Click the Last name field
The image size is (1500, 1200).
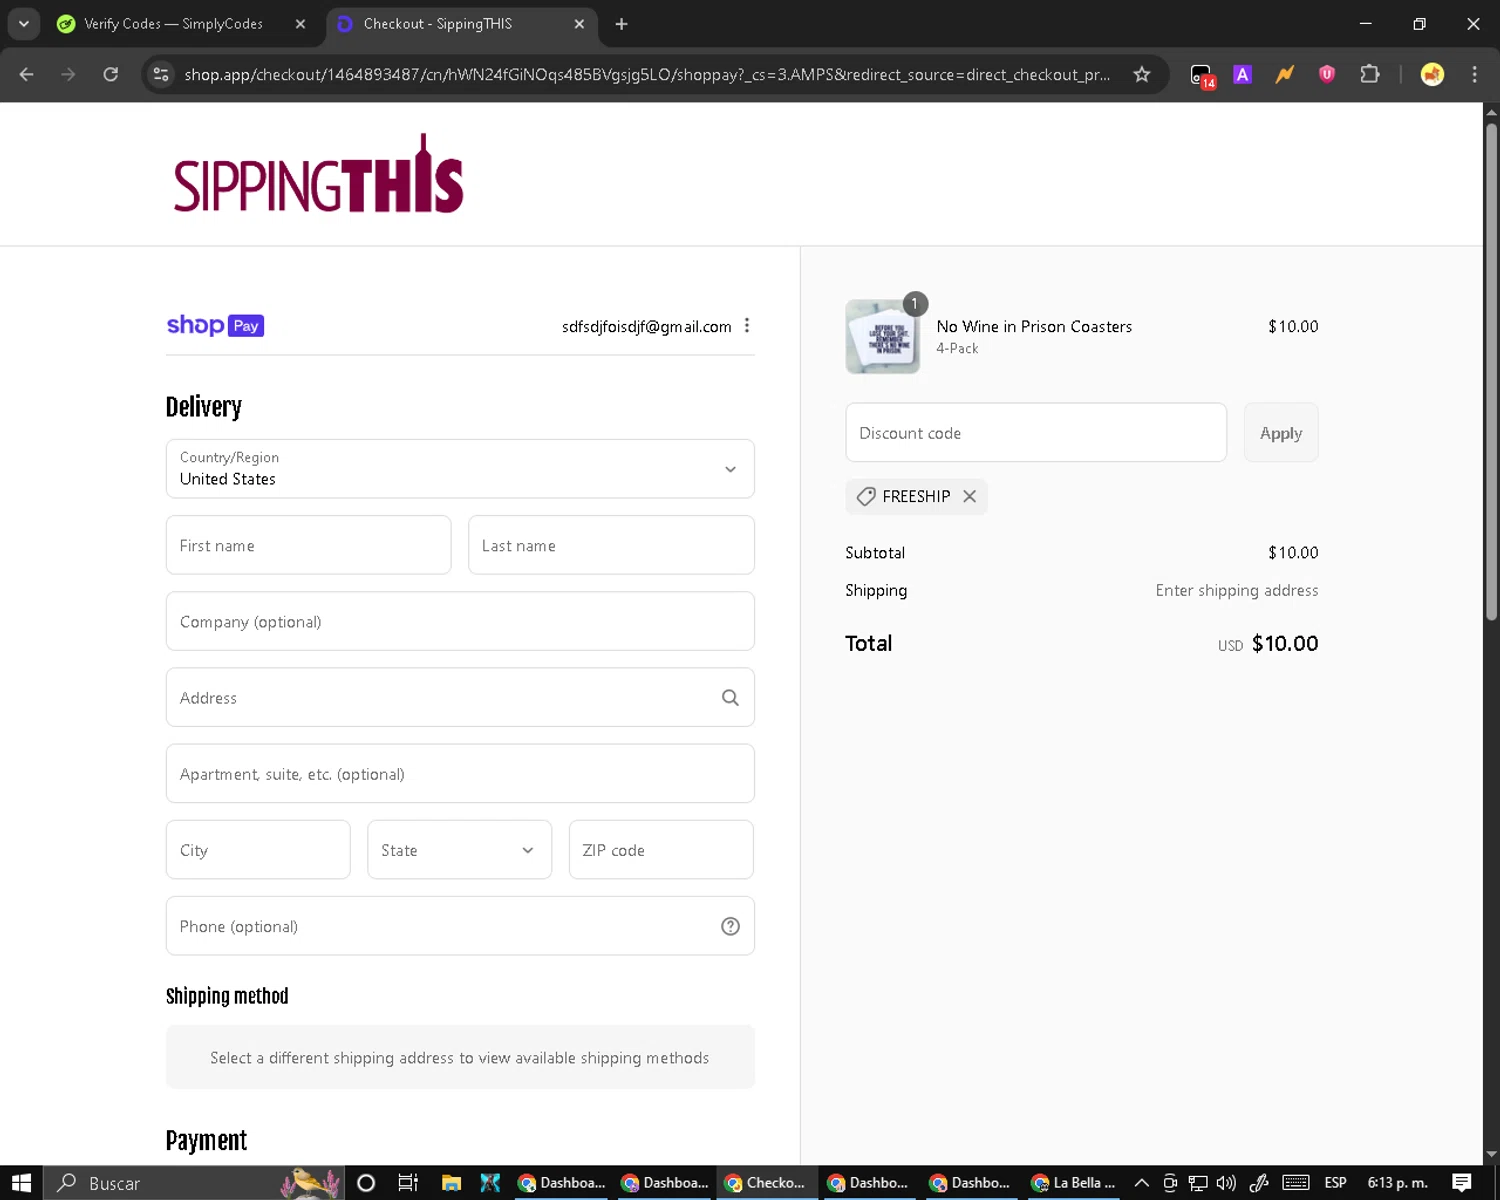point(611,545)
